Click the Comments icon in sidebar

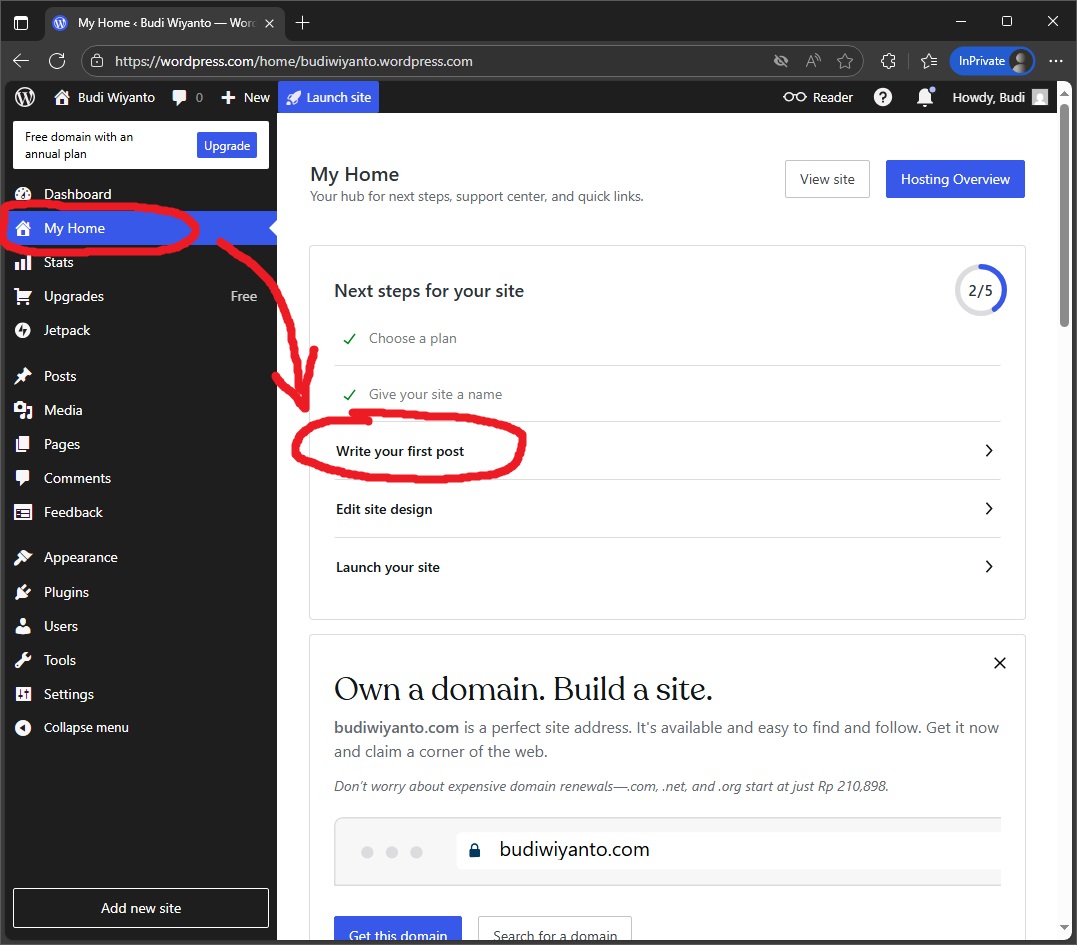pos(23,478)
